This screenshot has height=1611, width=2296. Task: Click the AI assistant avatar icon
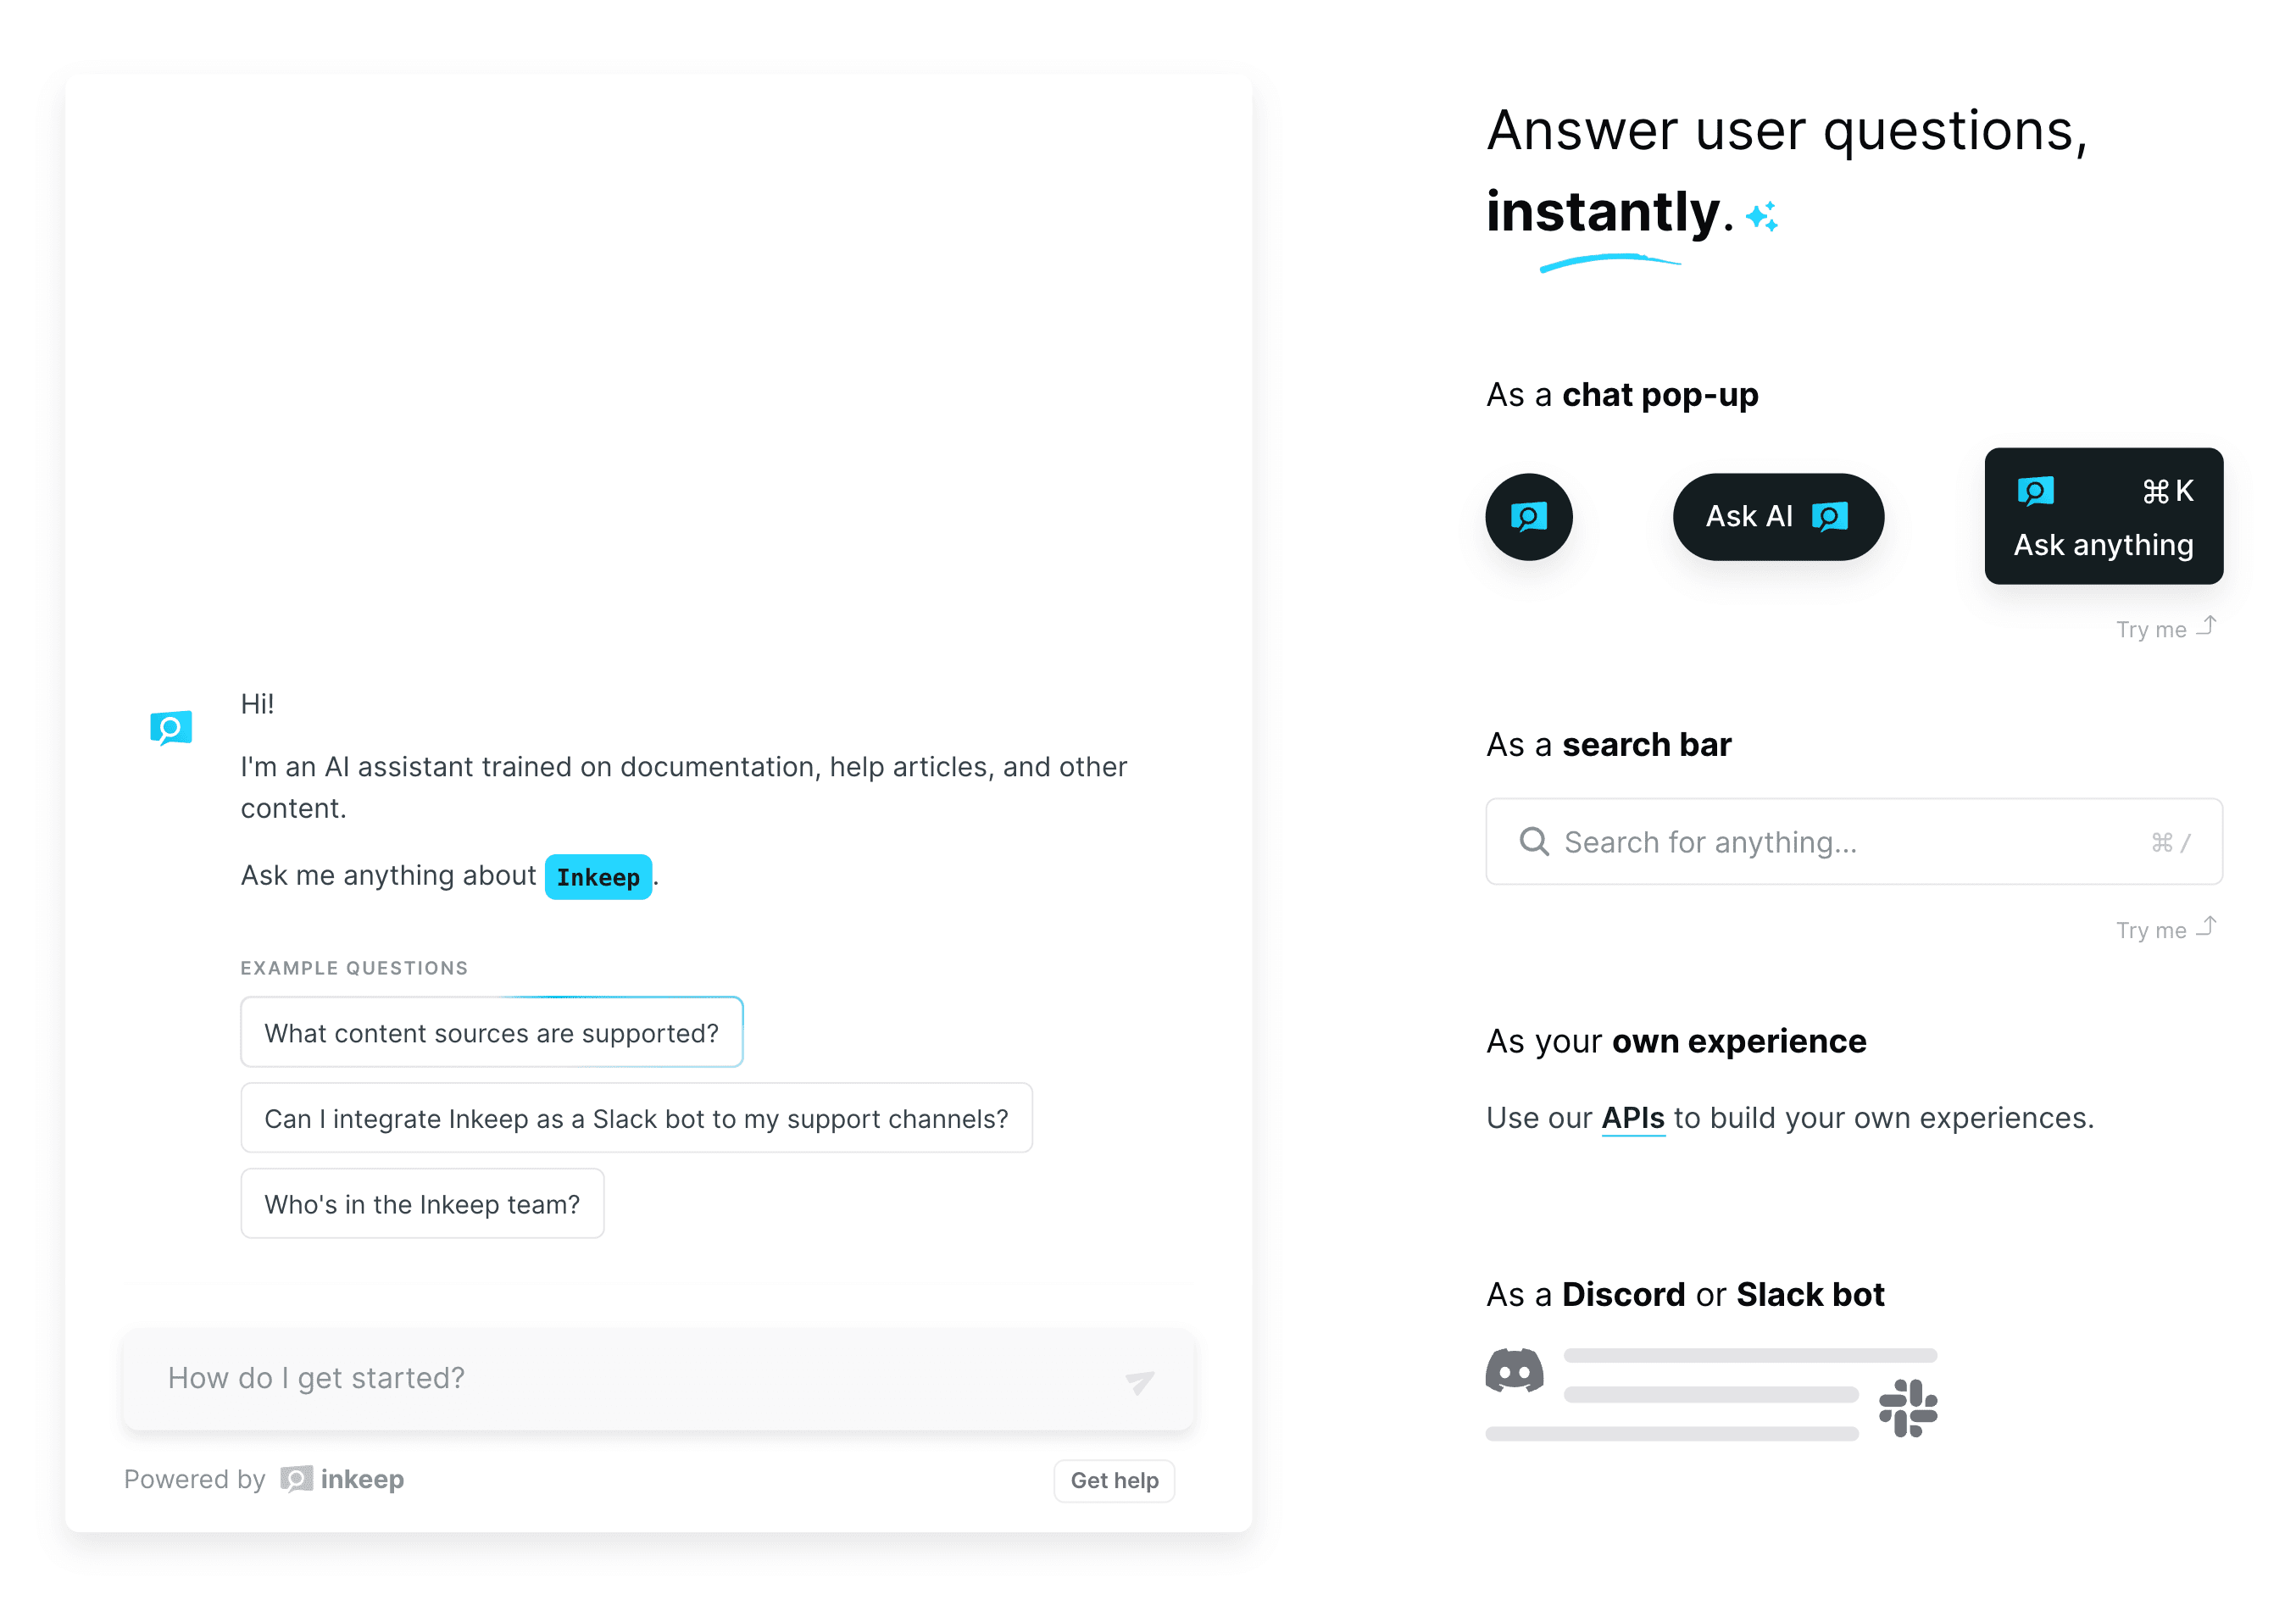pos(171,727)
